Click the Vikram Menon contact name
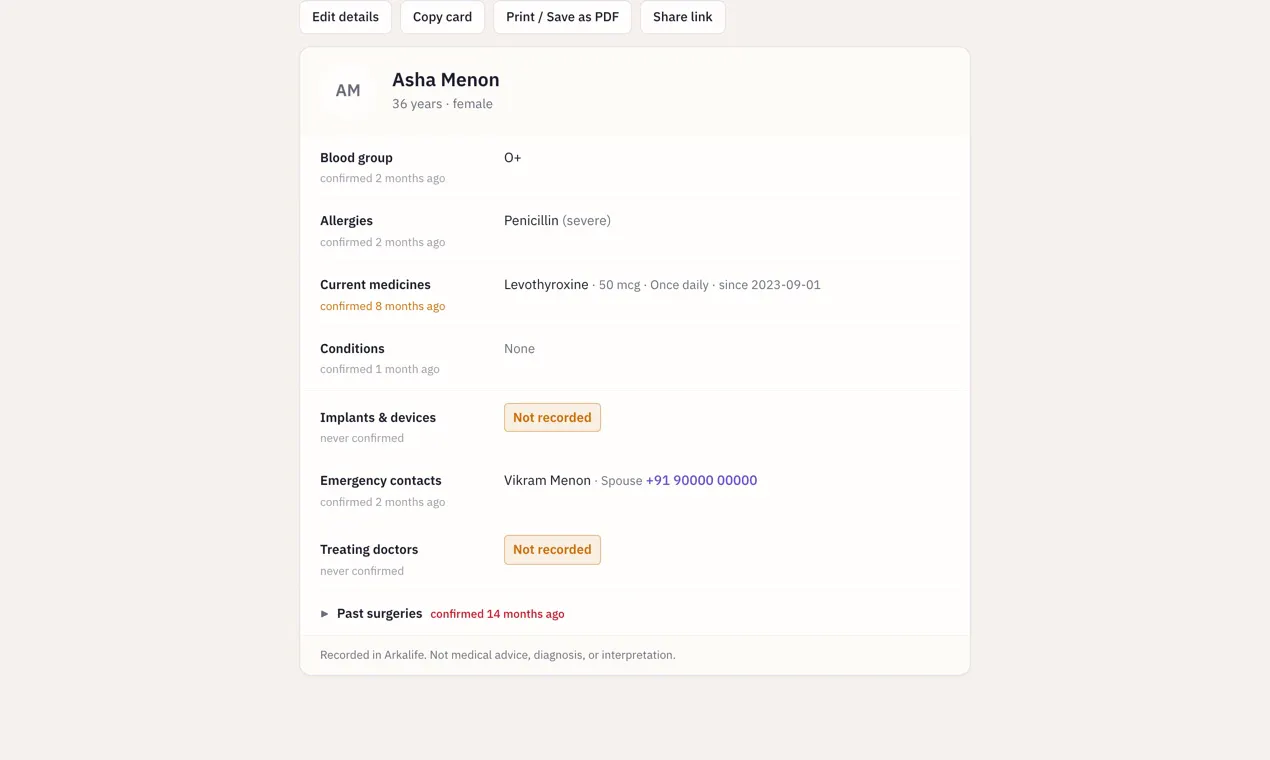The image size is (1270, 760). pyautogui.click(x=547, y=480)
